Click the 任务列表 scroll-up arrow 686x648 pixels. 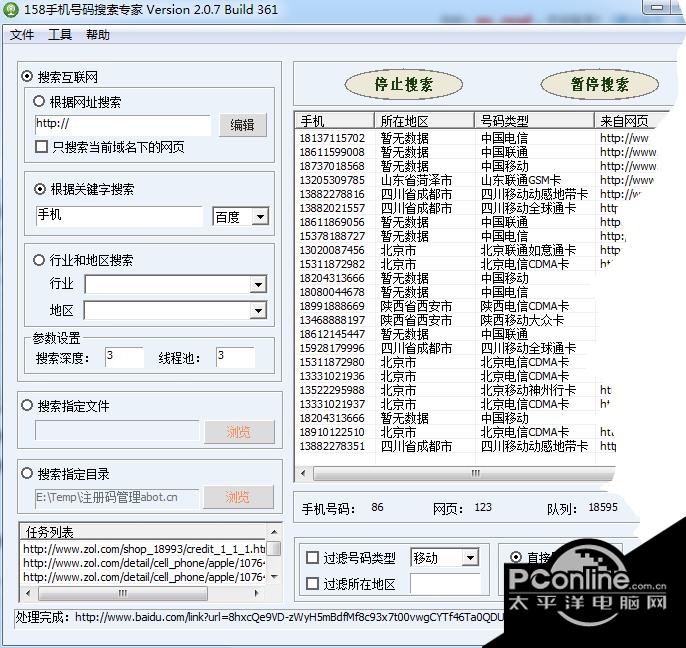click(274, 532)
